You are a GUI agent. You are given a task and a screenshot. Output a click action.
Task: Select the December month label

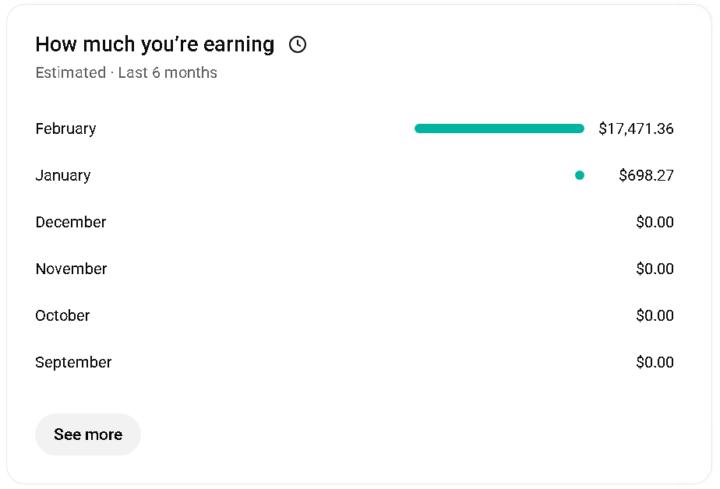point(71,222)
